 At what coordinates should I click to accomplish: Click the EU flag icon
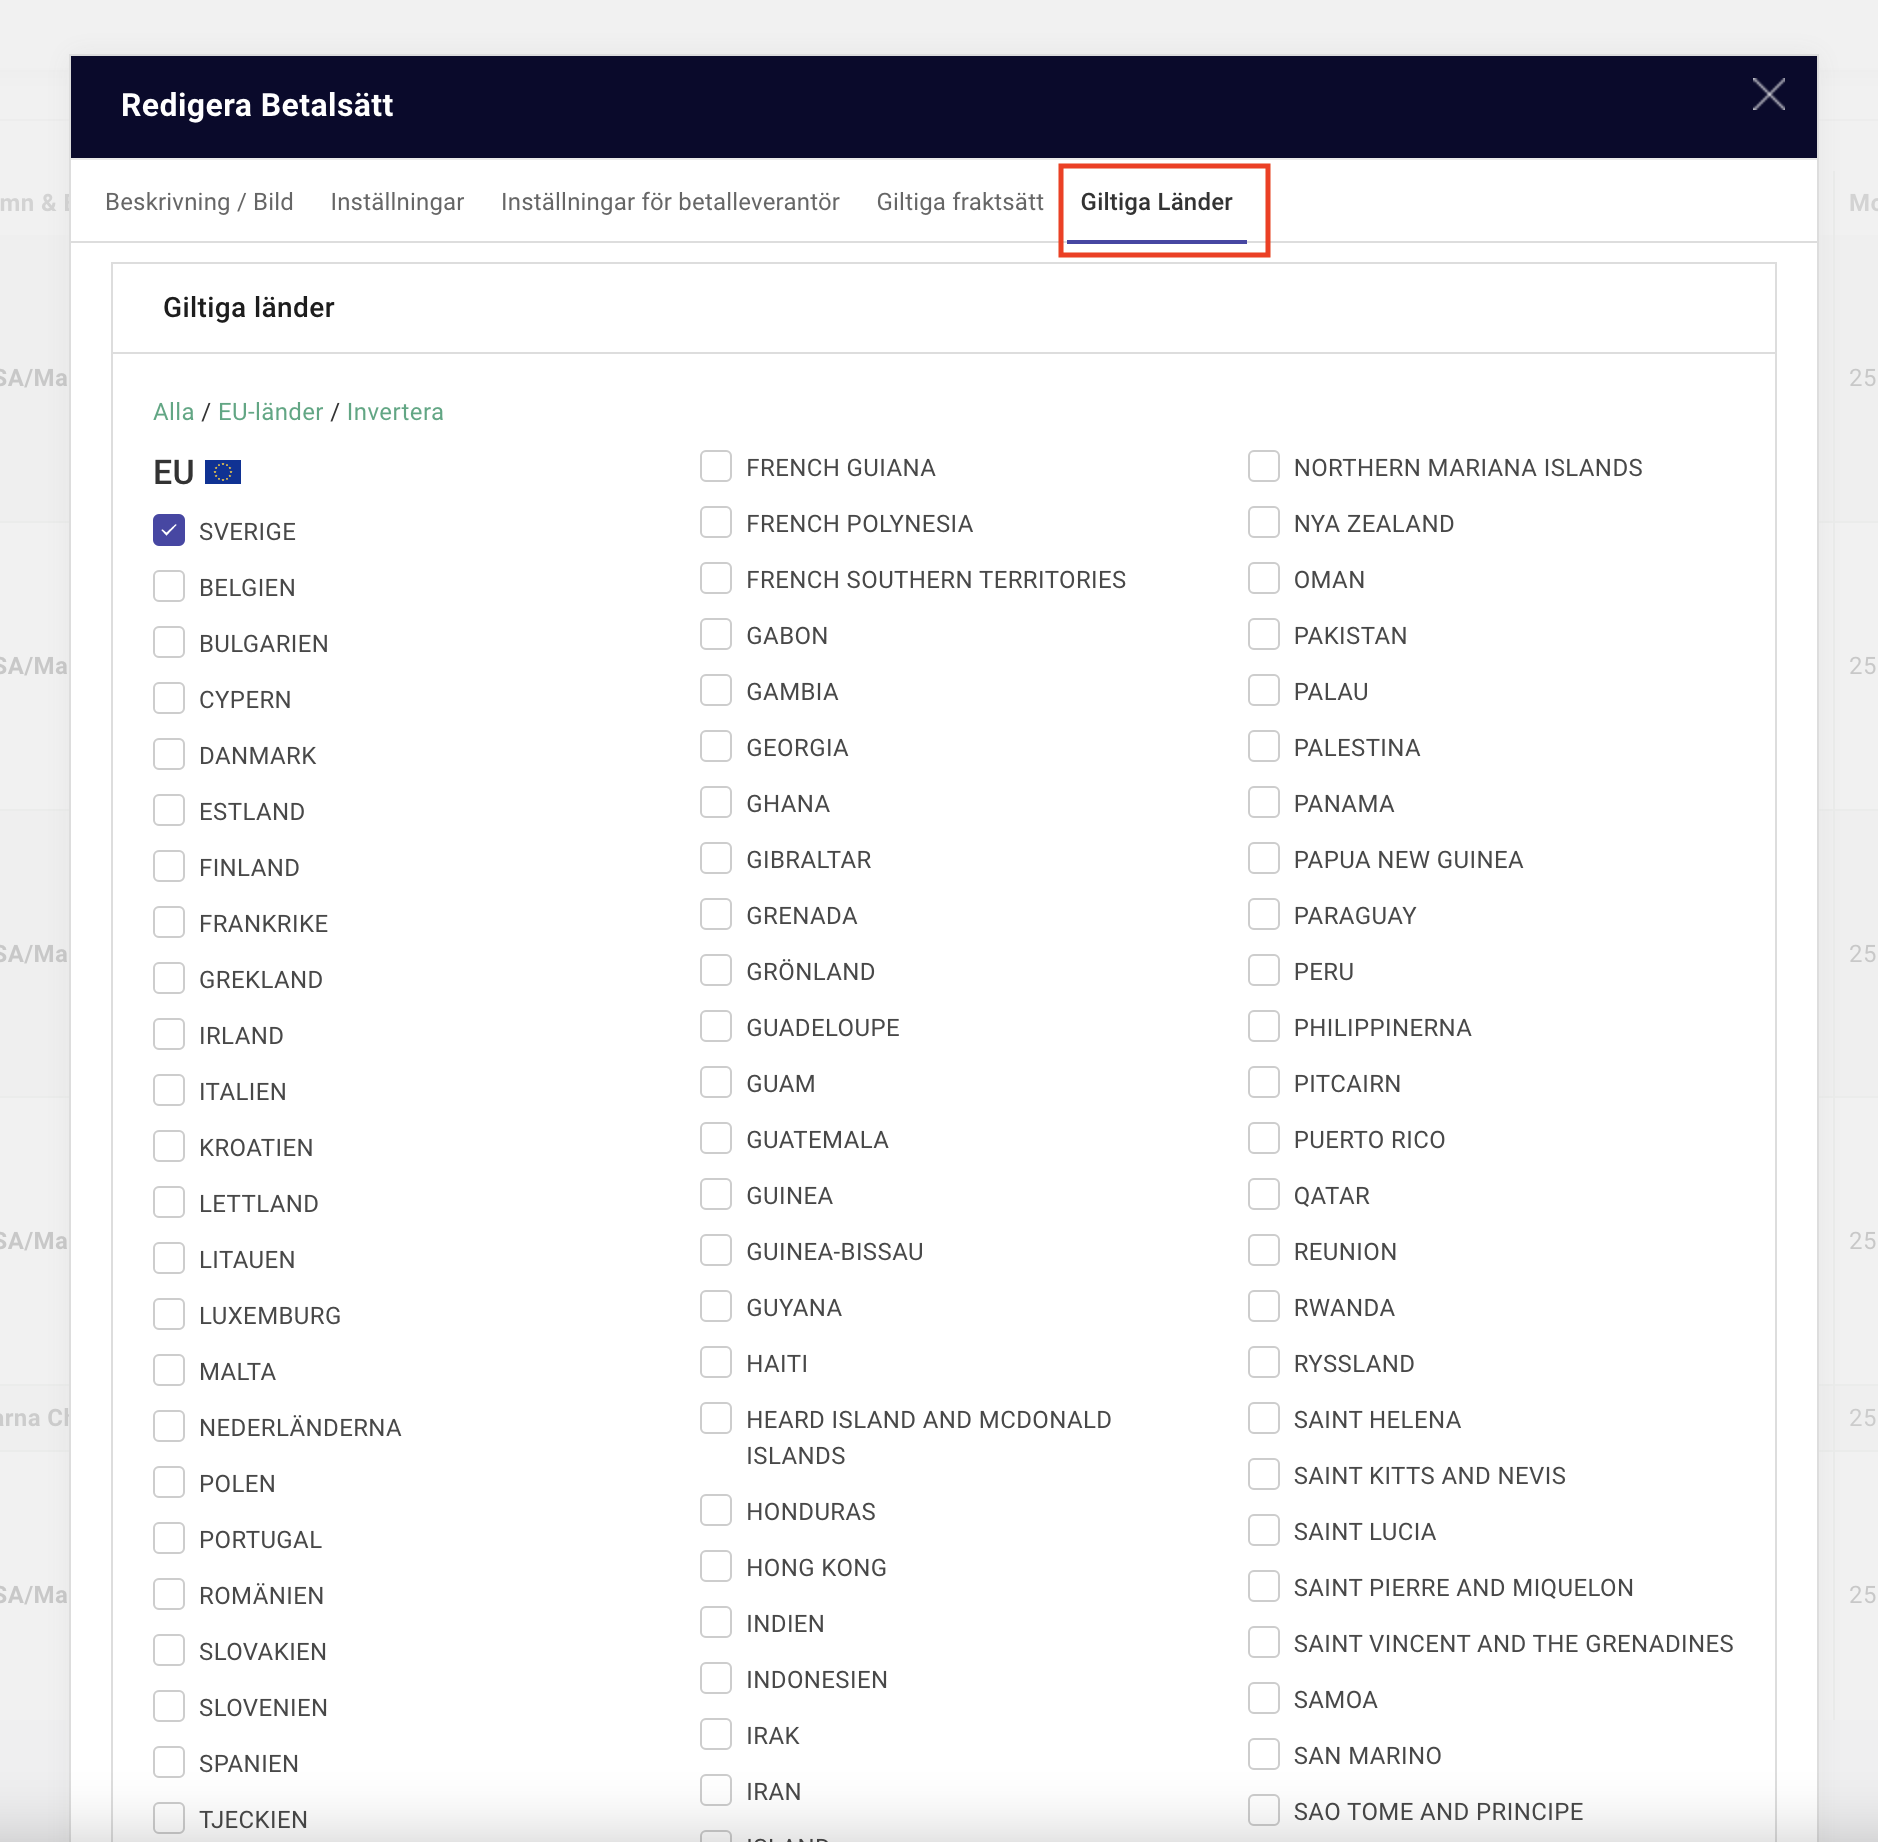click(x=223, y=472)
